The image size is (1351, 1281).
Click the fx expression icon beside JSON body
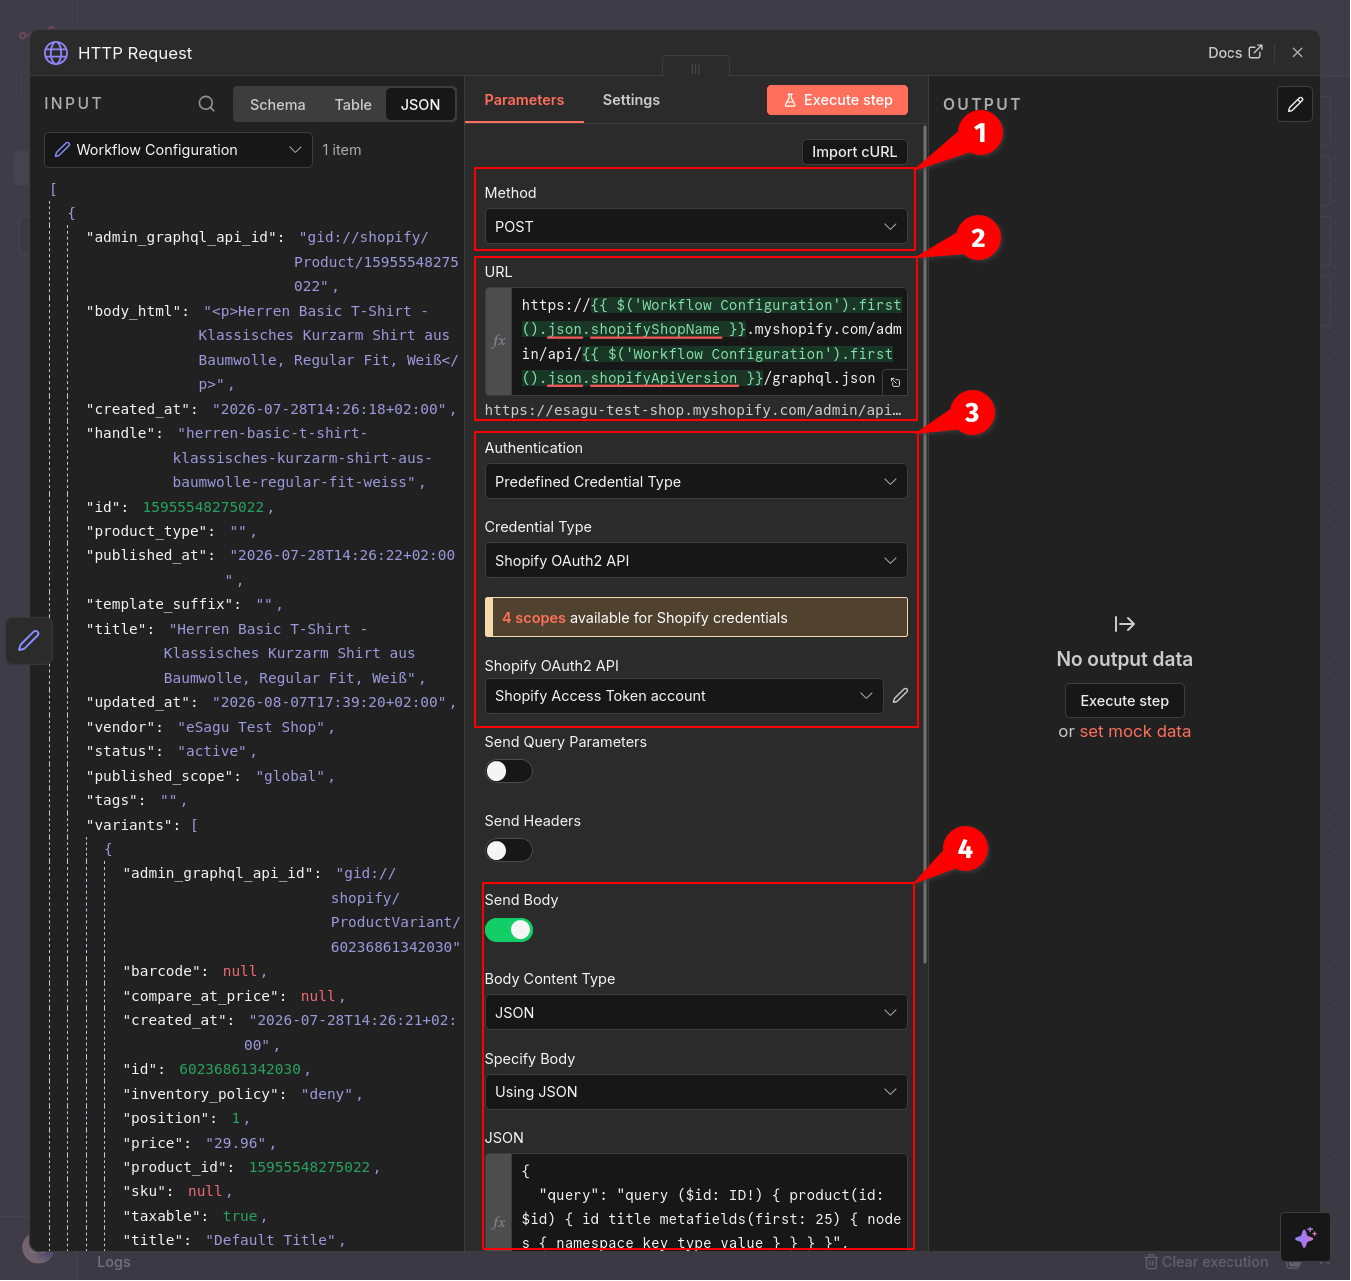pyautogui.click(x=499, y=1222)
